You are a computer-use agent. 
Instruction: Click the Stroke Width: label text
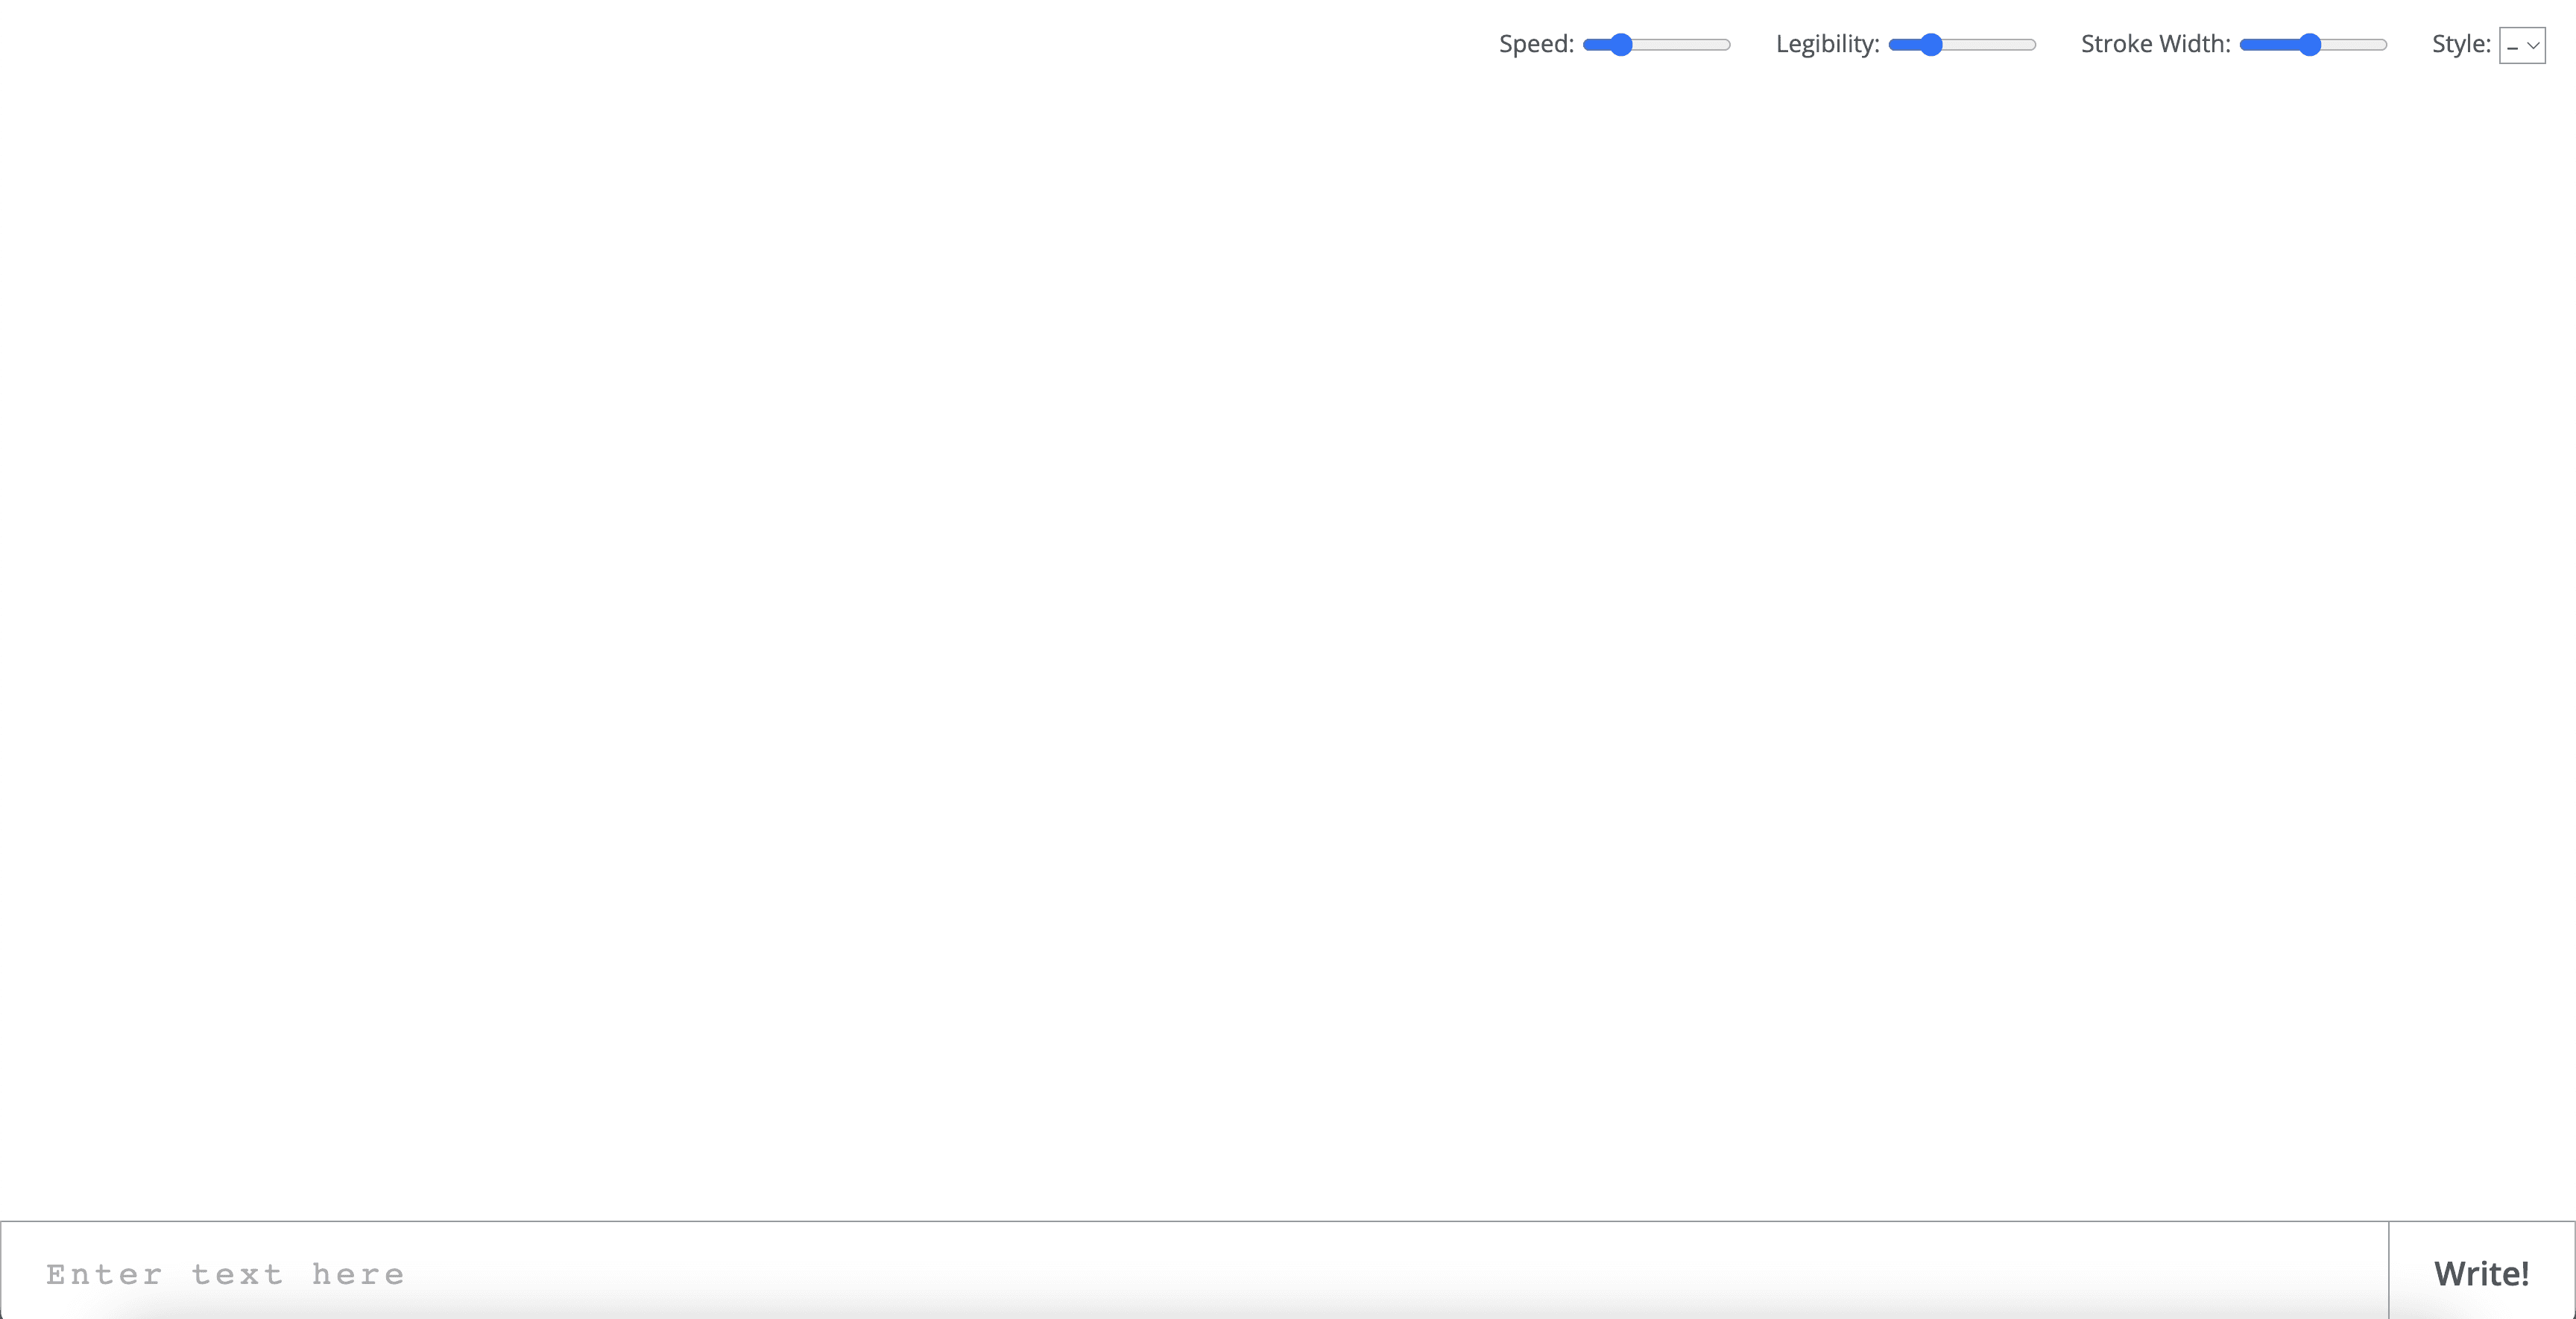[x=2155, y=44]
